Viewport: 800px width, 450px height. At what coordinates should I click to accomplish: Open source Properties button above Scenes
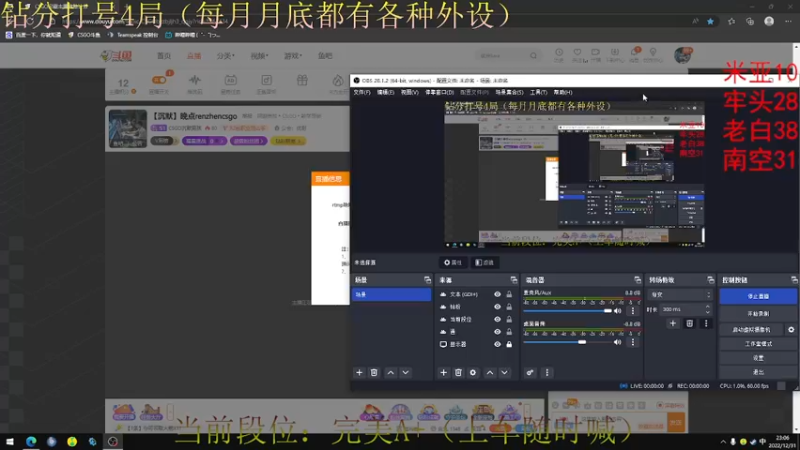tap(453, 263)
